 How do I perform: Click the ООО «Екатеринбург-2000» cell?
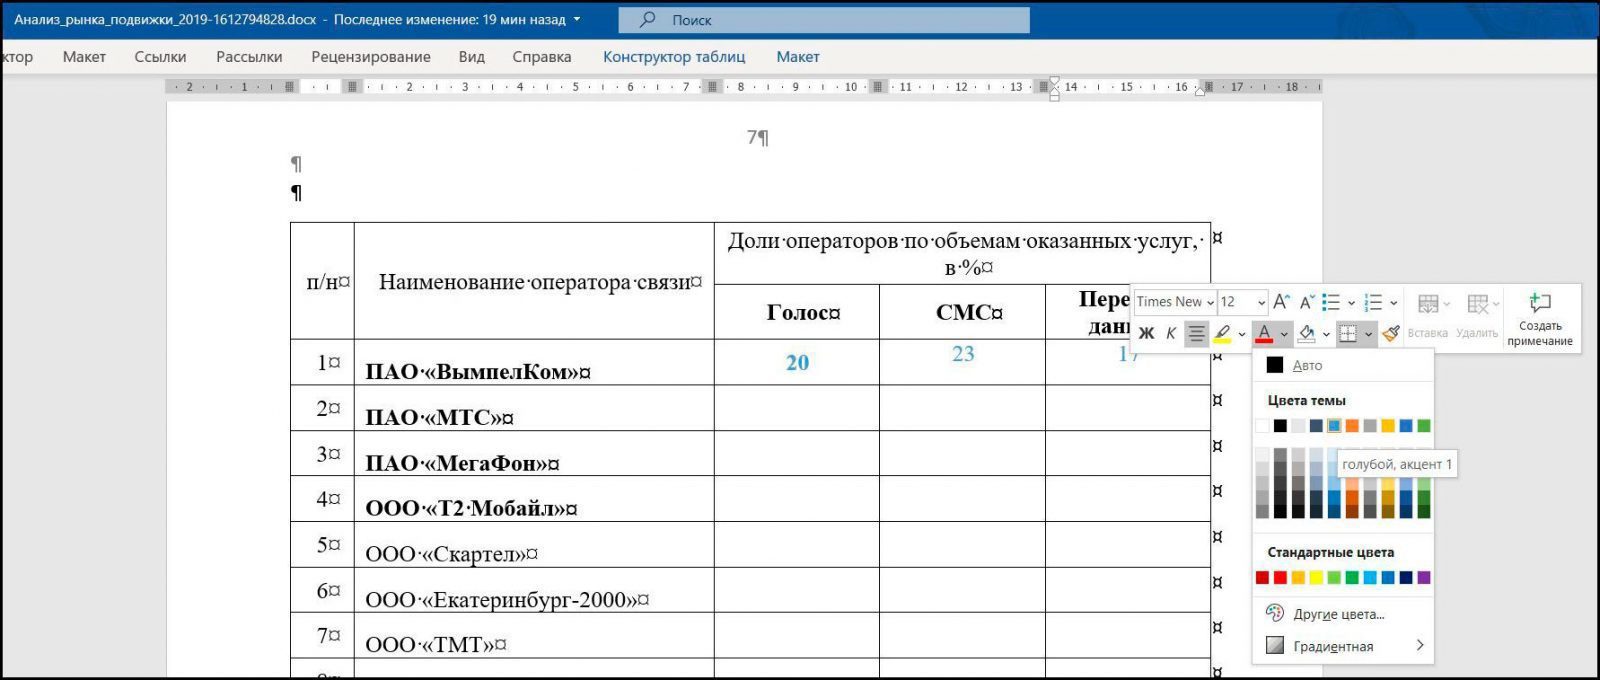pyautogui.click(x=534, y=590)
